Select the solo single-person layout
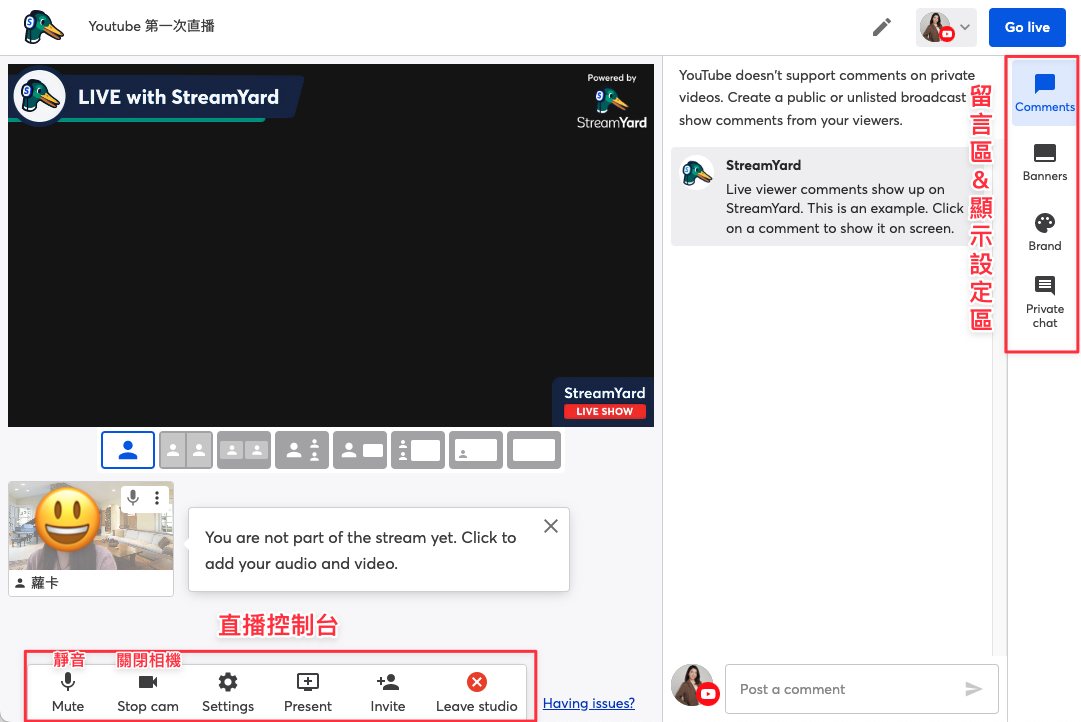This screenshot has height=722, width=1081. point(128,450)
